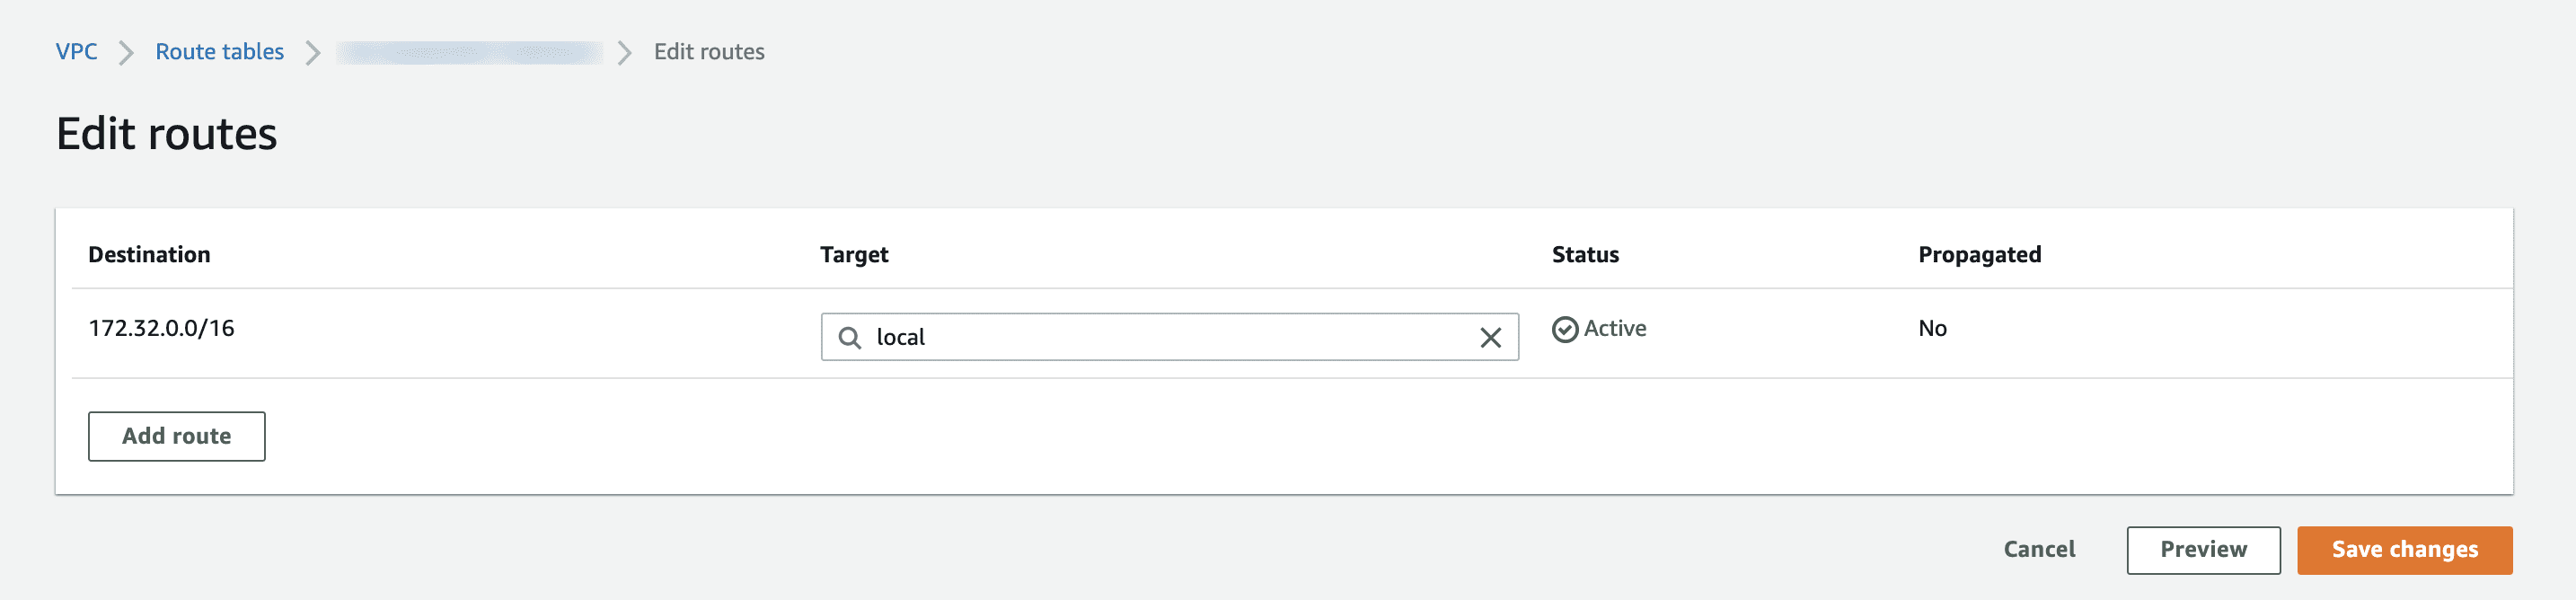Cancel editing the routes

2038,549
